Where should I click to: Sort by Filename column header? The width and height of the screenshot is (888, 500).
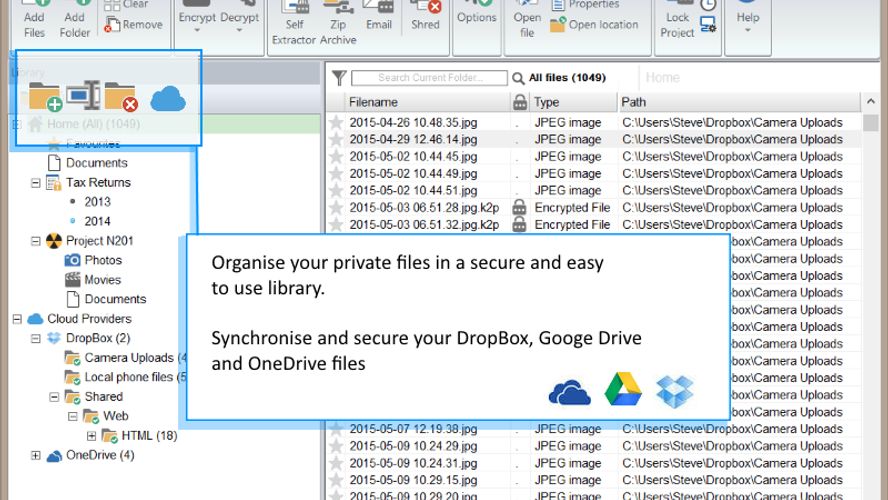click(x=427, y=102)
